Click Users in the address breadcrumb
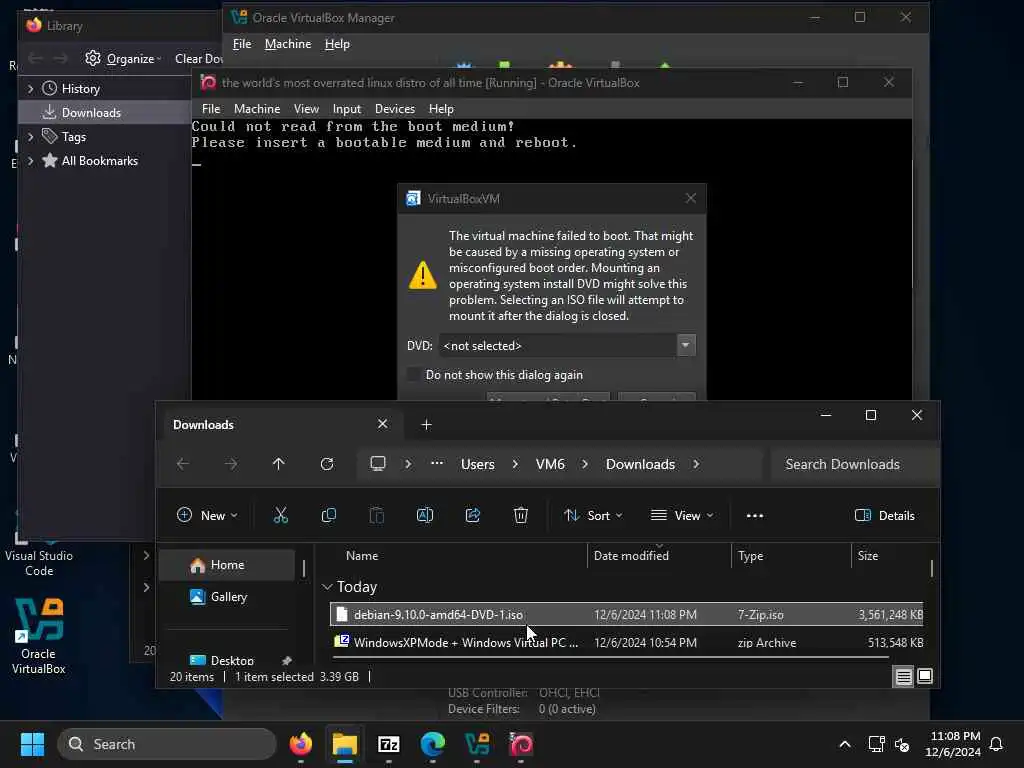Viewport: 1024px width, 768px height. tap(477, 464)
